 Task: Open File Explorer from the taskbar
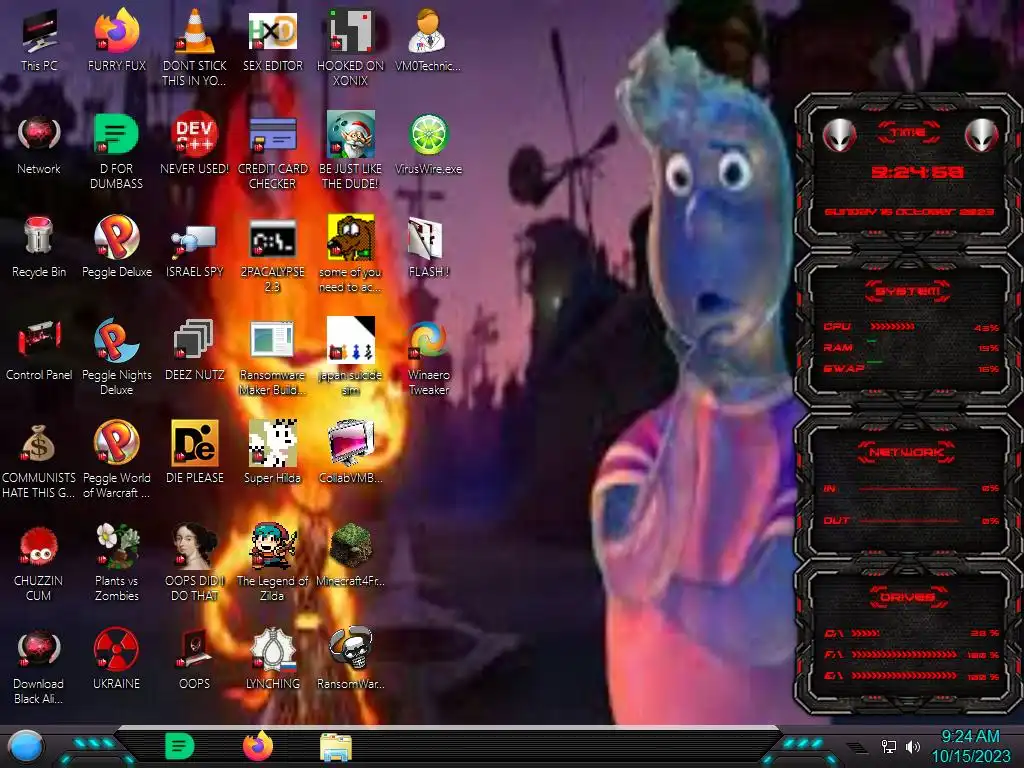(x=336, y=747)
